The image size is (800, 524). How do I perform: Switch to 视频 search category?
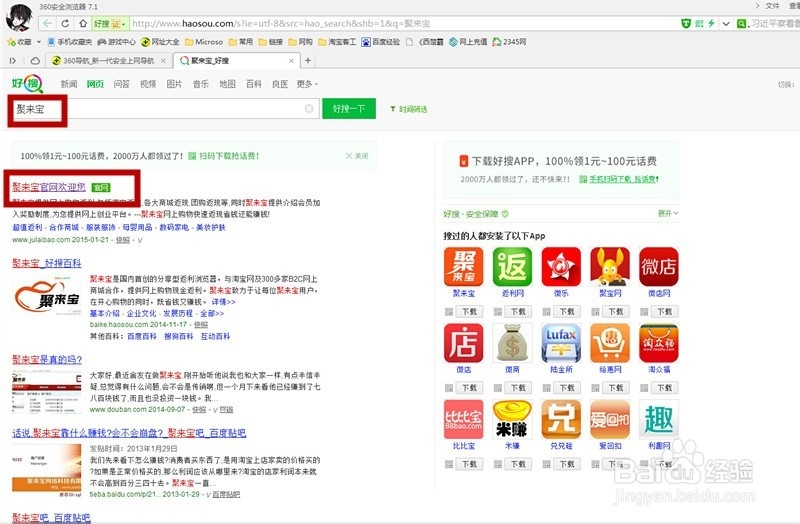[148, 84]
